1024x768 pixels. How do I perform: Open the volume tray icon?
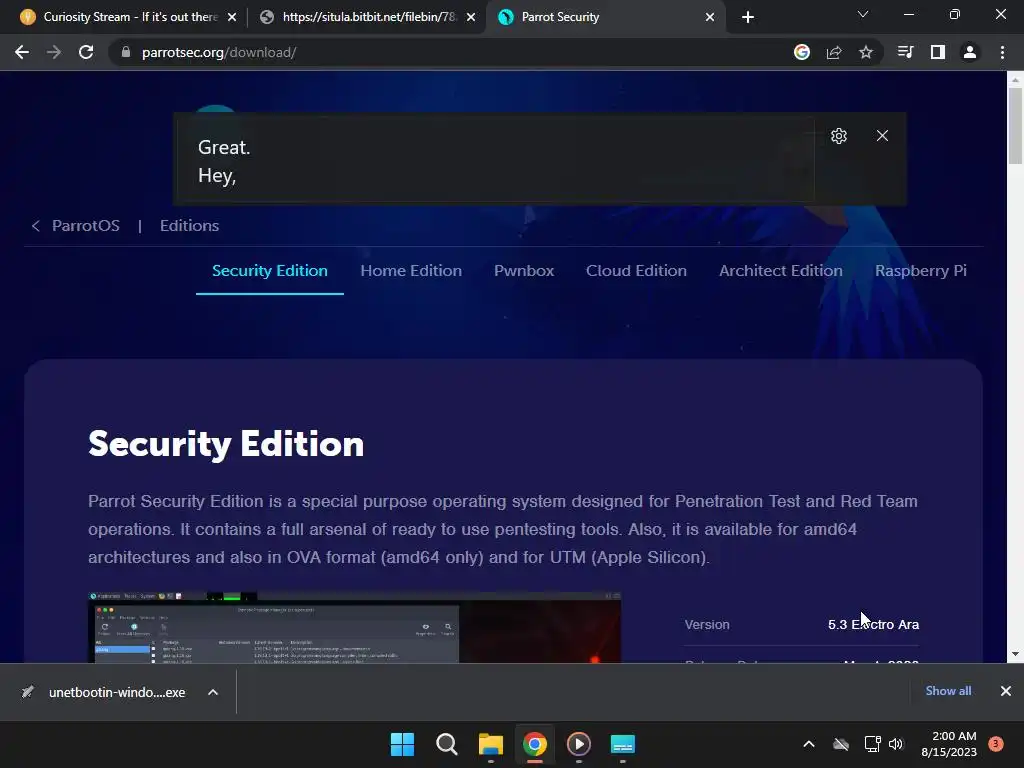[896, 744]
